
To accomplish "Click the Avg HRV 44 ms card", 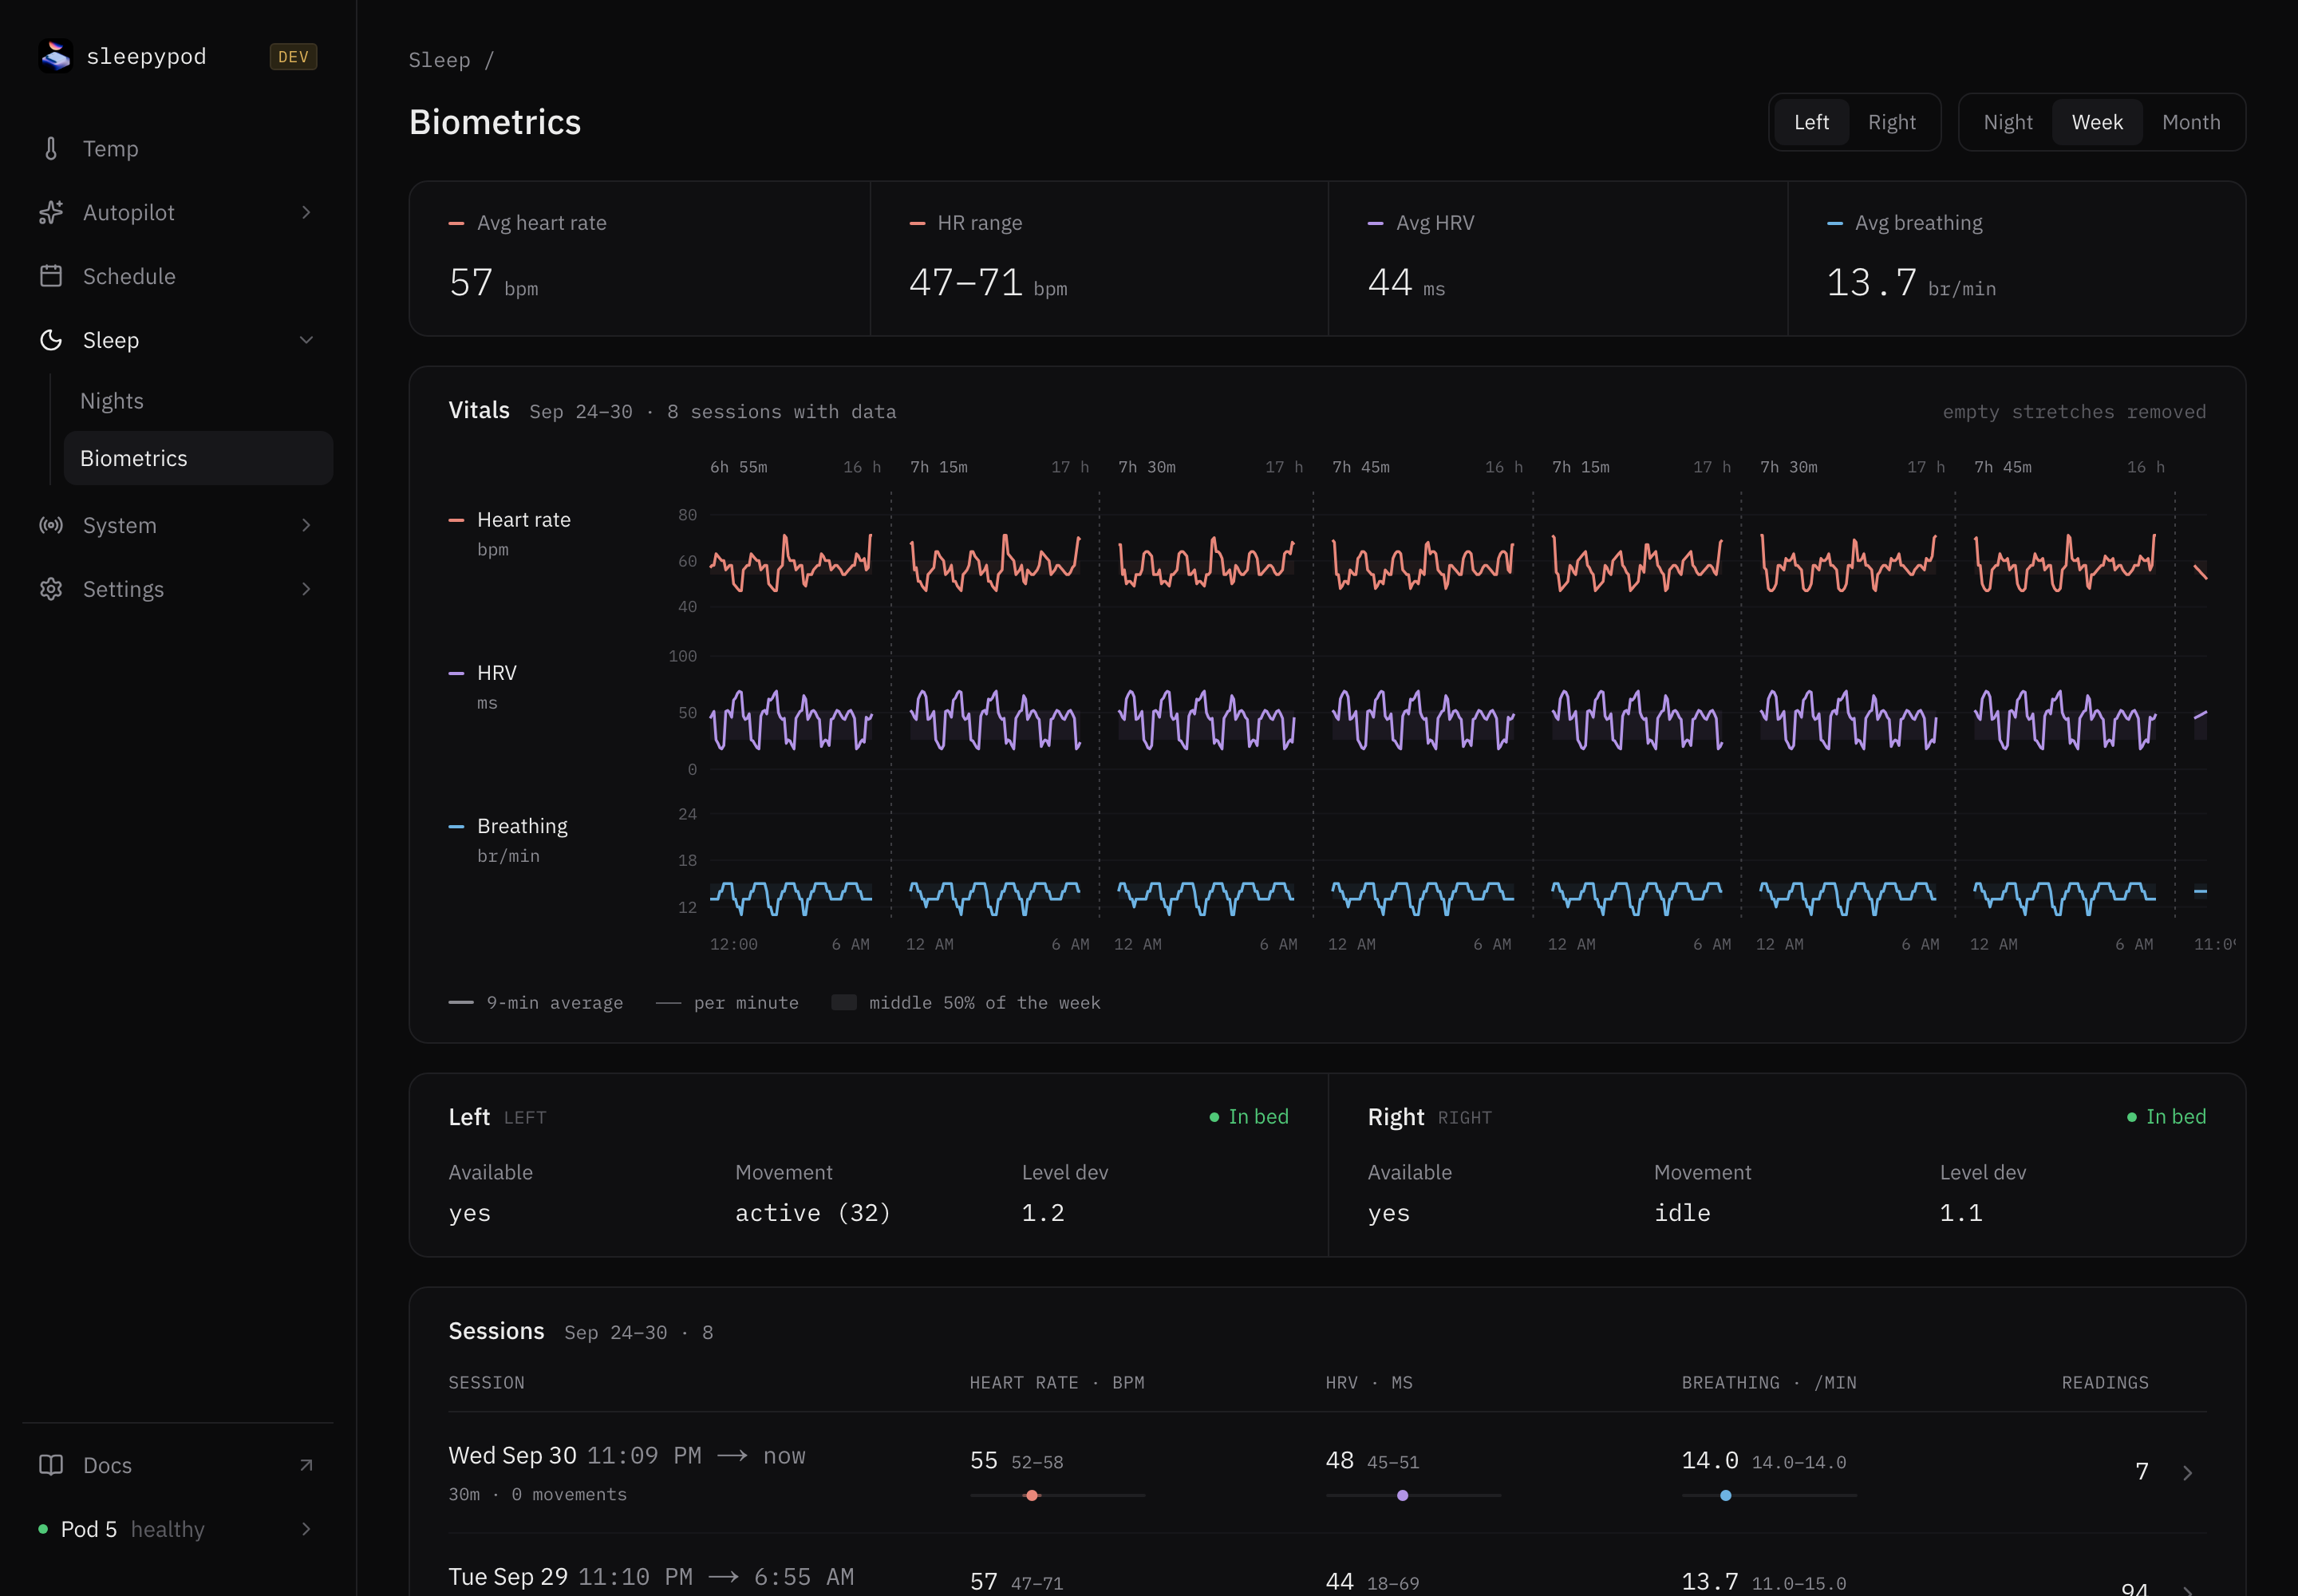I will point(1558,259).
